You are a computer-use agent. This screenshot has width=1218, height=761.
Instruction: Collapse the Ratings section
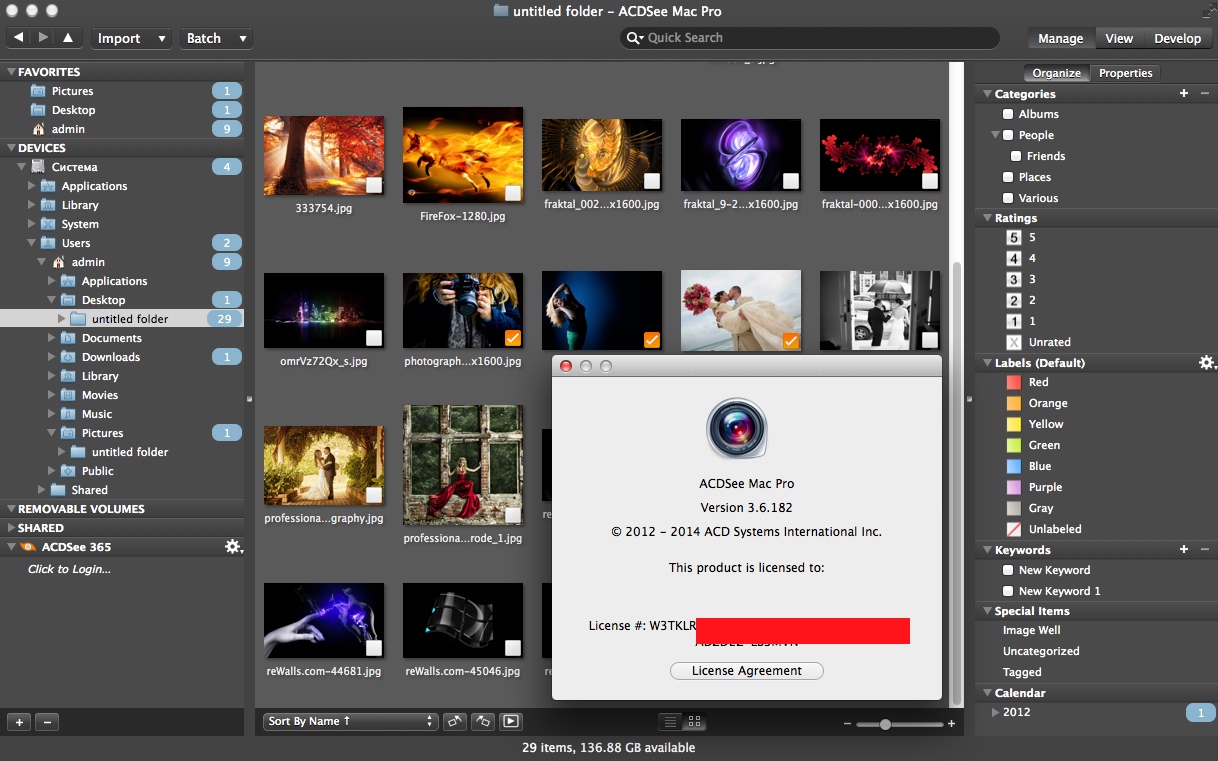pos(985,218)
